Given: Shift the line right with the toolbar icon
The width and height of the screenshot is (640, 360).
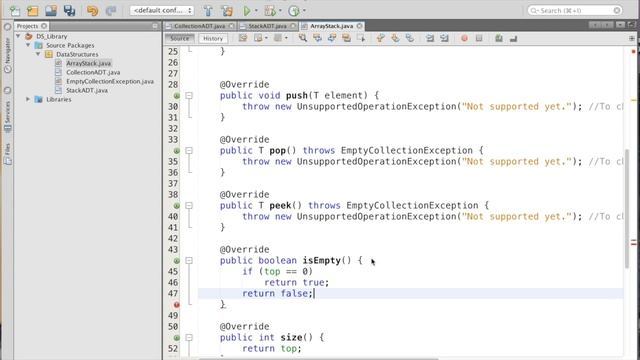Looking at the screenshot, I should pos(444,38).
